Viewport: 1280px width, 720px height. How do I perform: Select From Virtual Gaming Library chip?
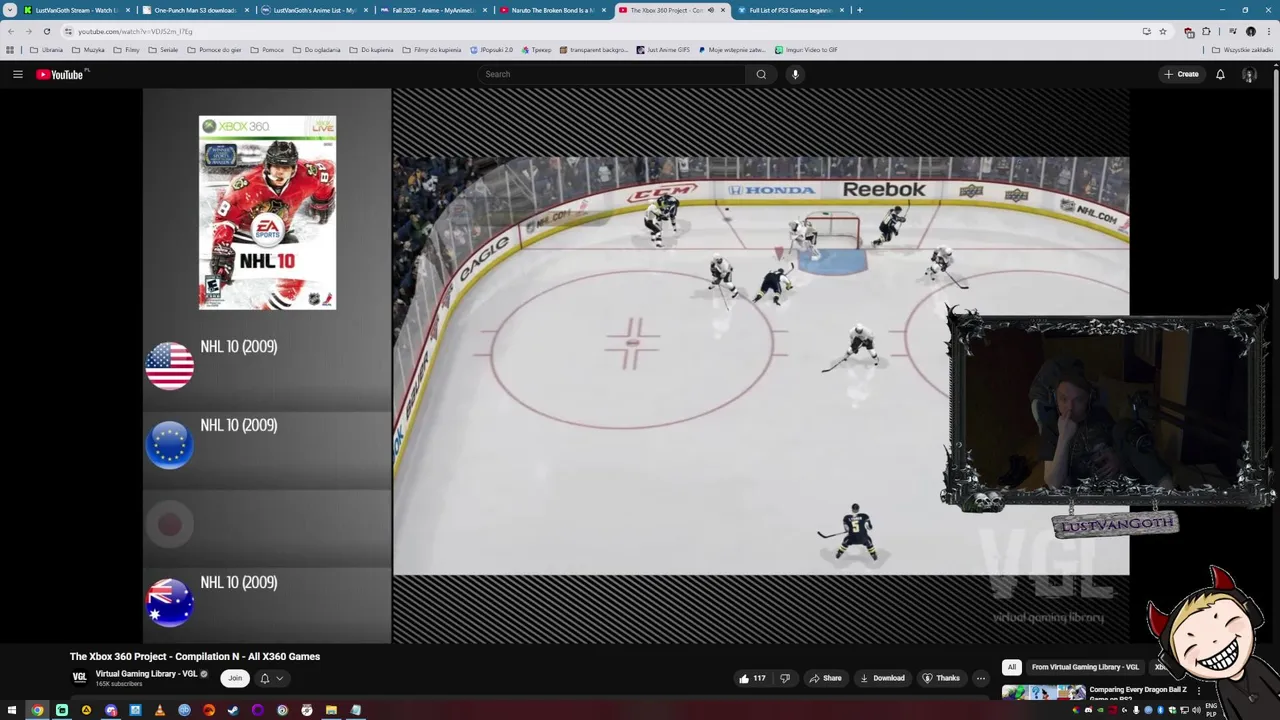coord(1085,667)
